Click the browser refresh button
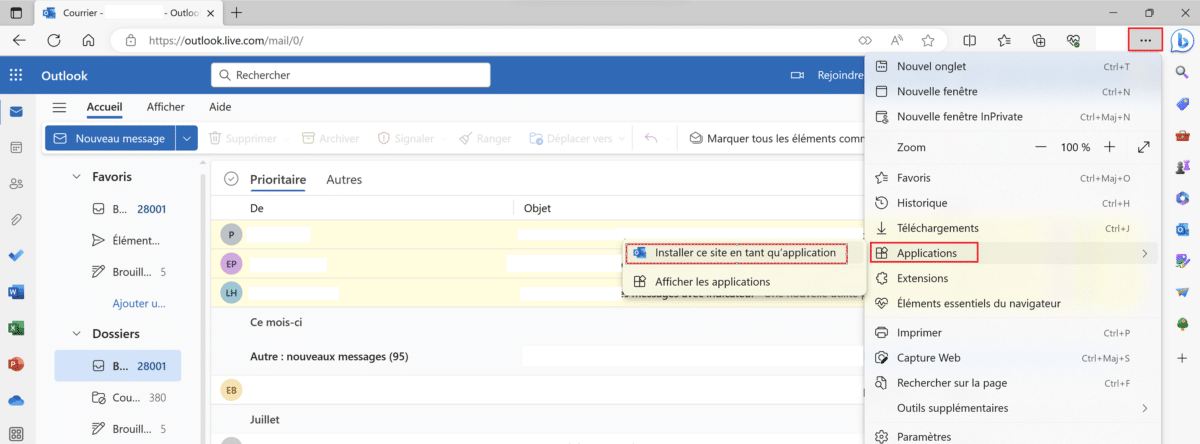This screenshot has height=444, width=1200. pos(54,40)
